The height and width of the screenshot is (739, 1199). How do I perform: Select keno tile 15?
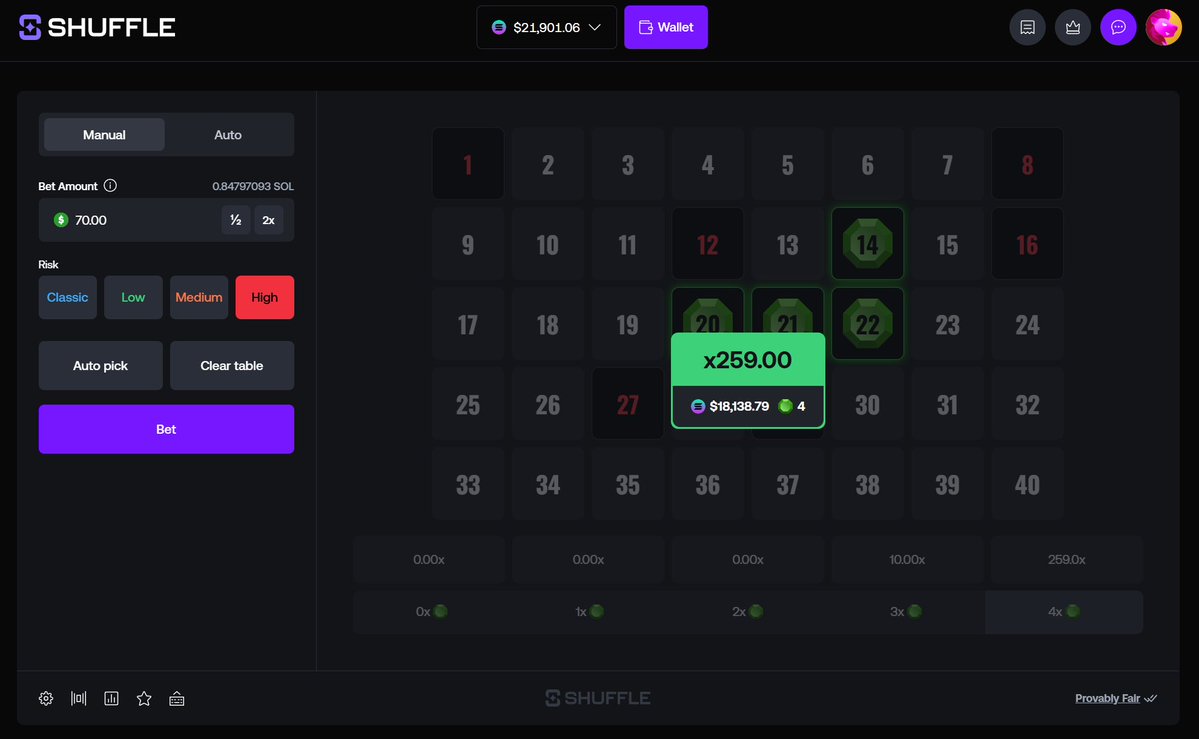pyautogui.click(x=947, y=243)
